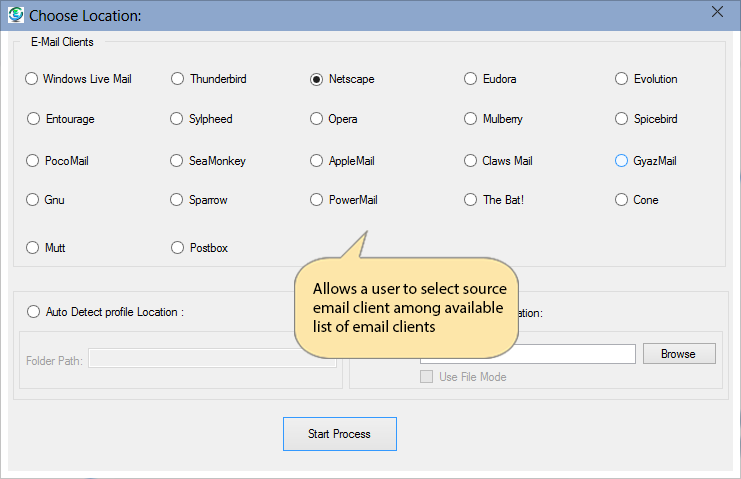Select the Netscape radio option

(x=317, y=79)
